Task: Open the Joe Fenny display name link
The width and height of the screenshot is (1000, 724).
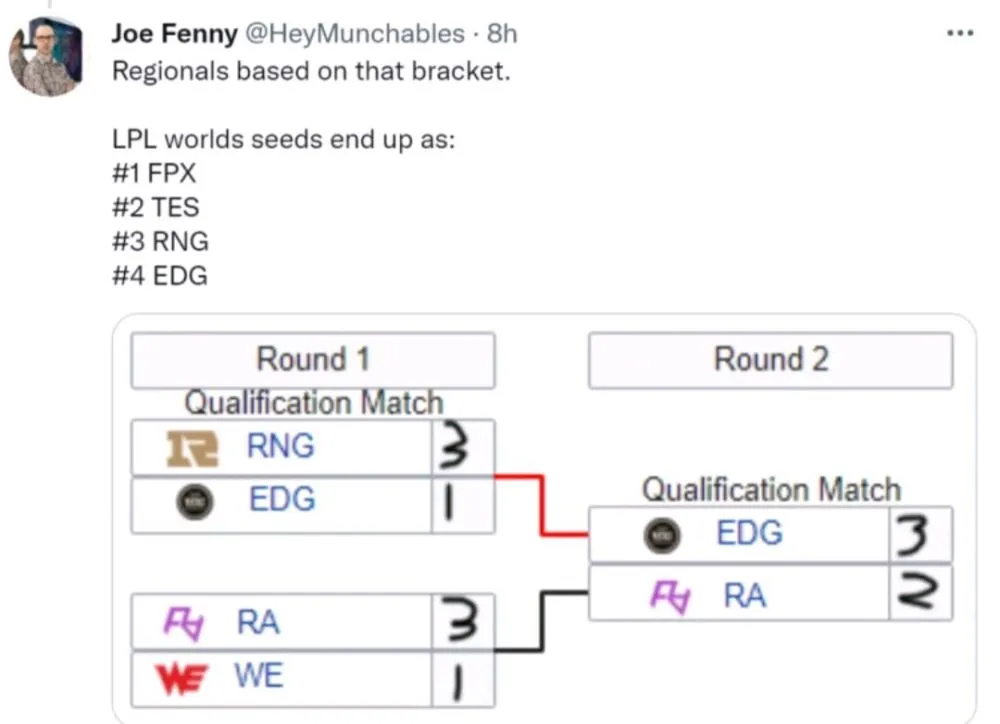Action: point(174,34)
